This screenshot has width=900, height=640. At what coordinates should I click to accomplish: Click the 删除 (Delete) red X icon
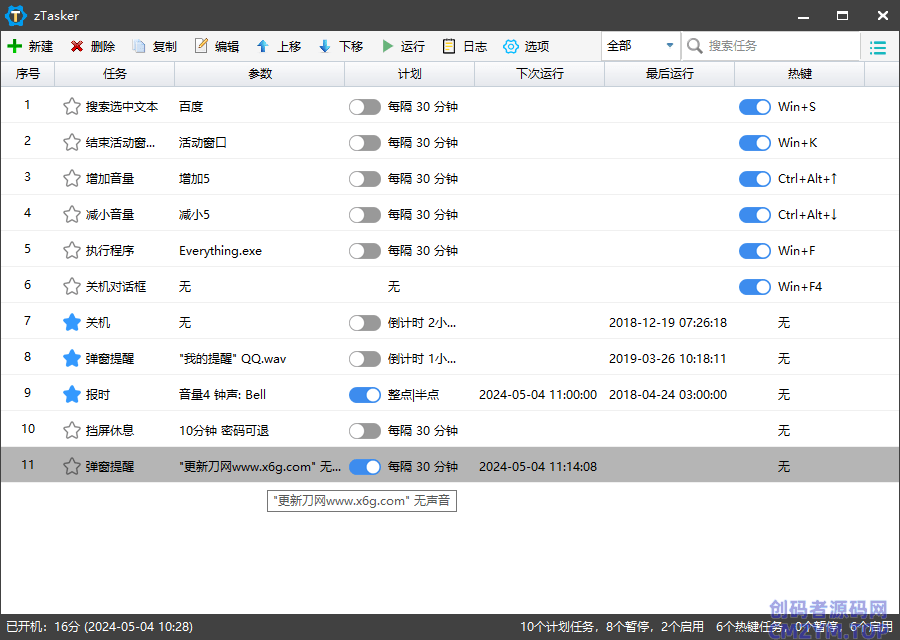click(77, 47)
